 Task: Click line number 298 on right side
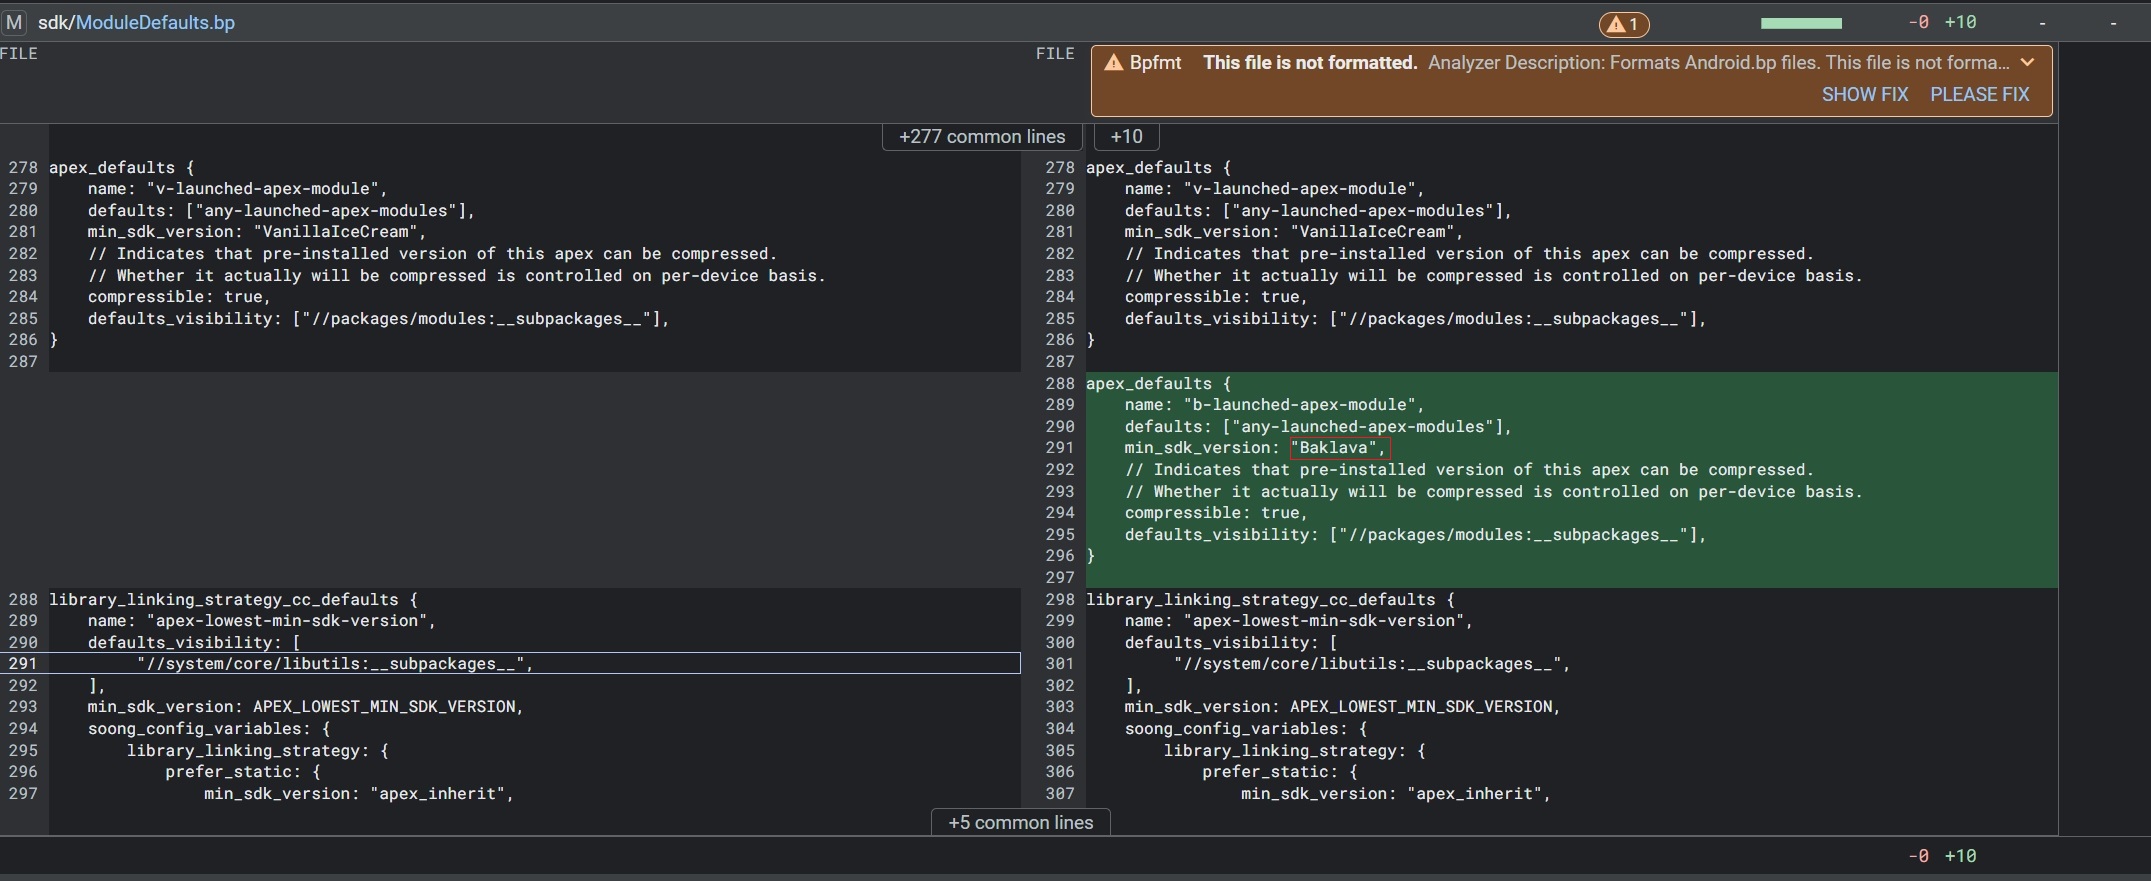(x=1060, y=600)
